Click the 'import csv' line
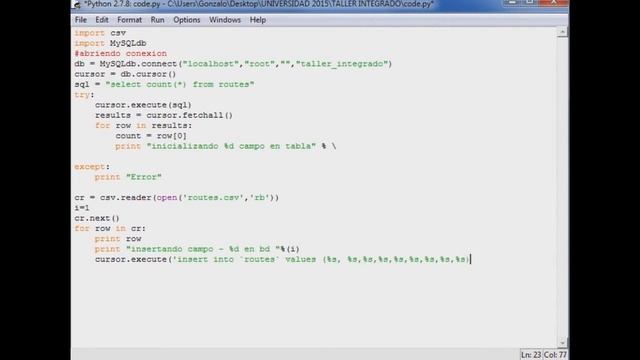 [x=100, y=33]
